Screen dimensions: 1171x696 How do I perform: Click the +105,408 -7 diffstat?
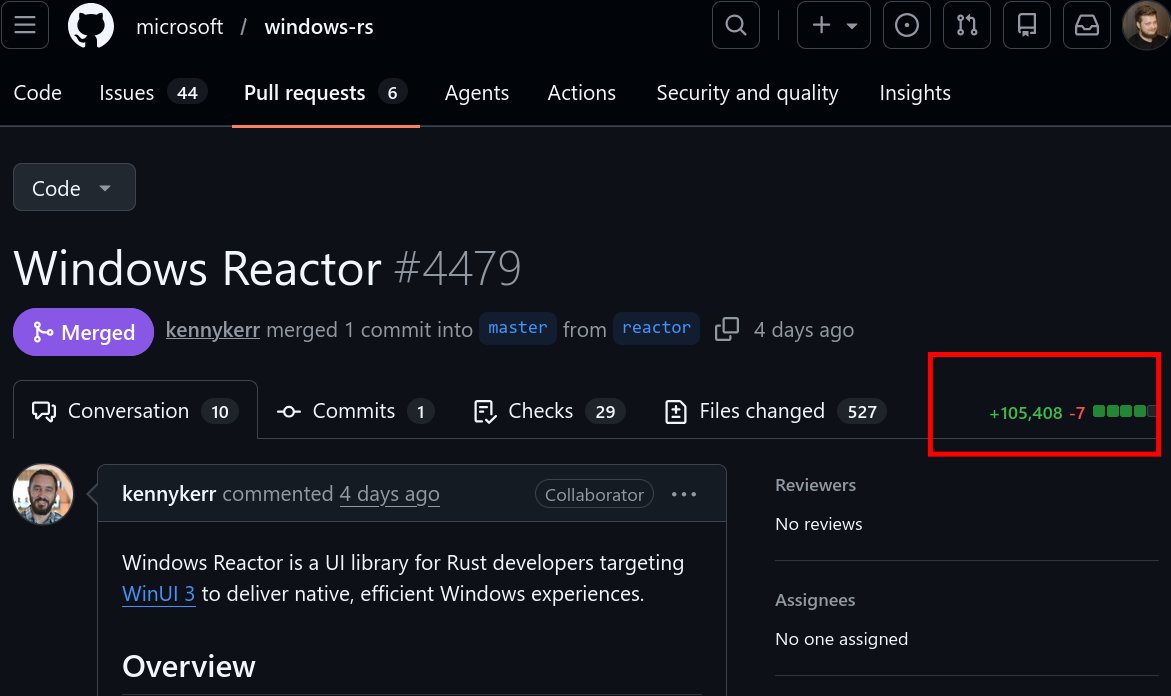point(1073,412)
